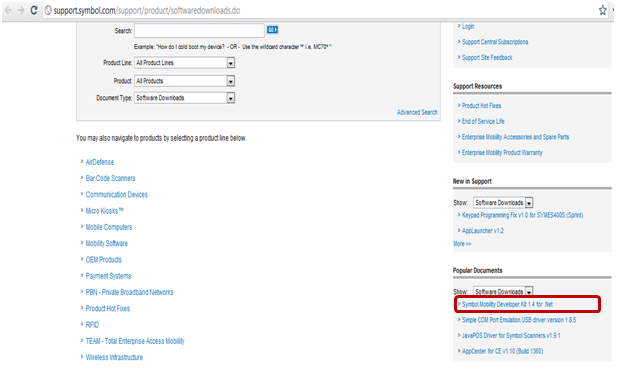
Task: Open the Product dropdown
Action: [185, 81]
